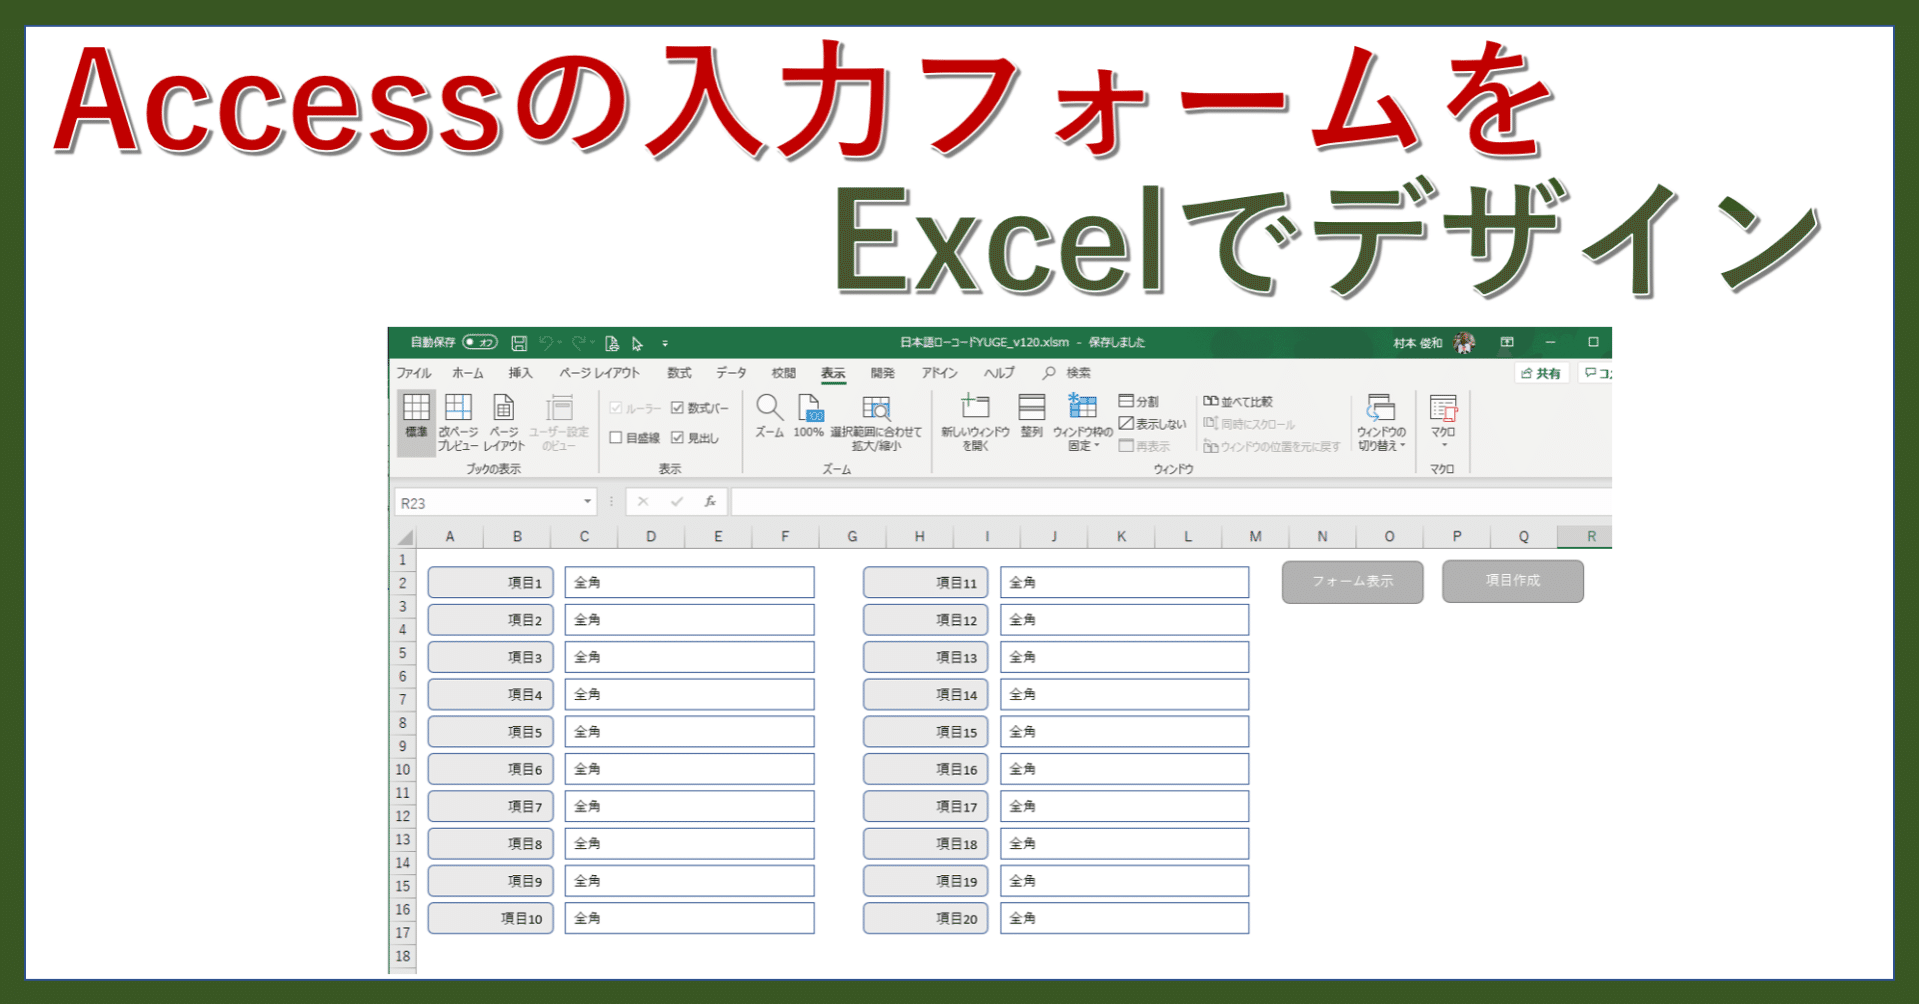Open 改ページプレビュー page break preview

[x=458, y=420]
